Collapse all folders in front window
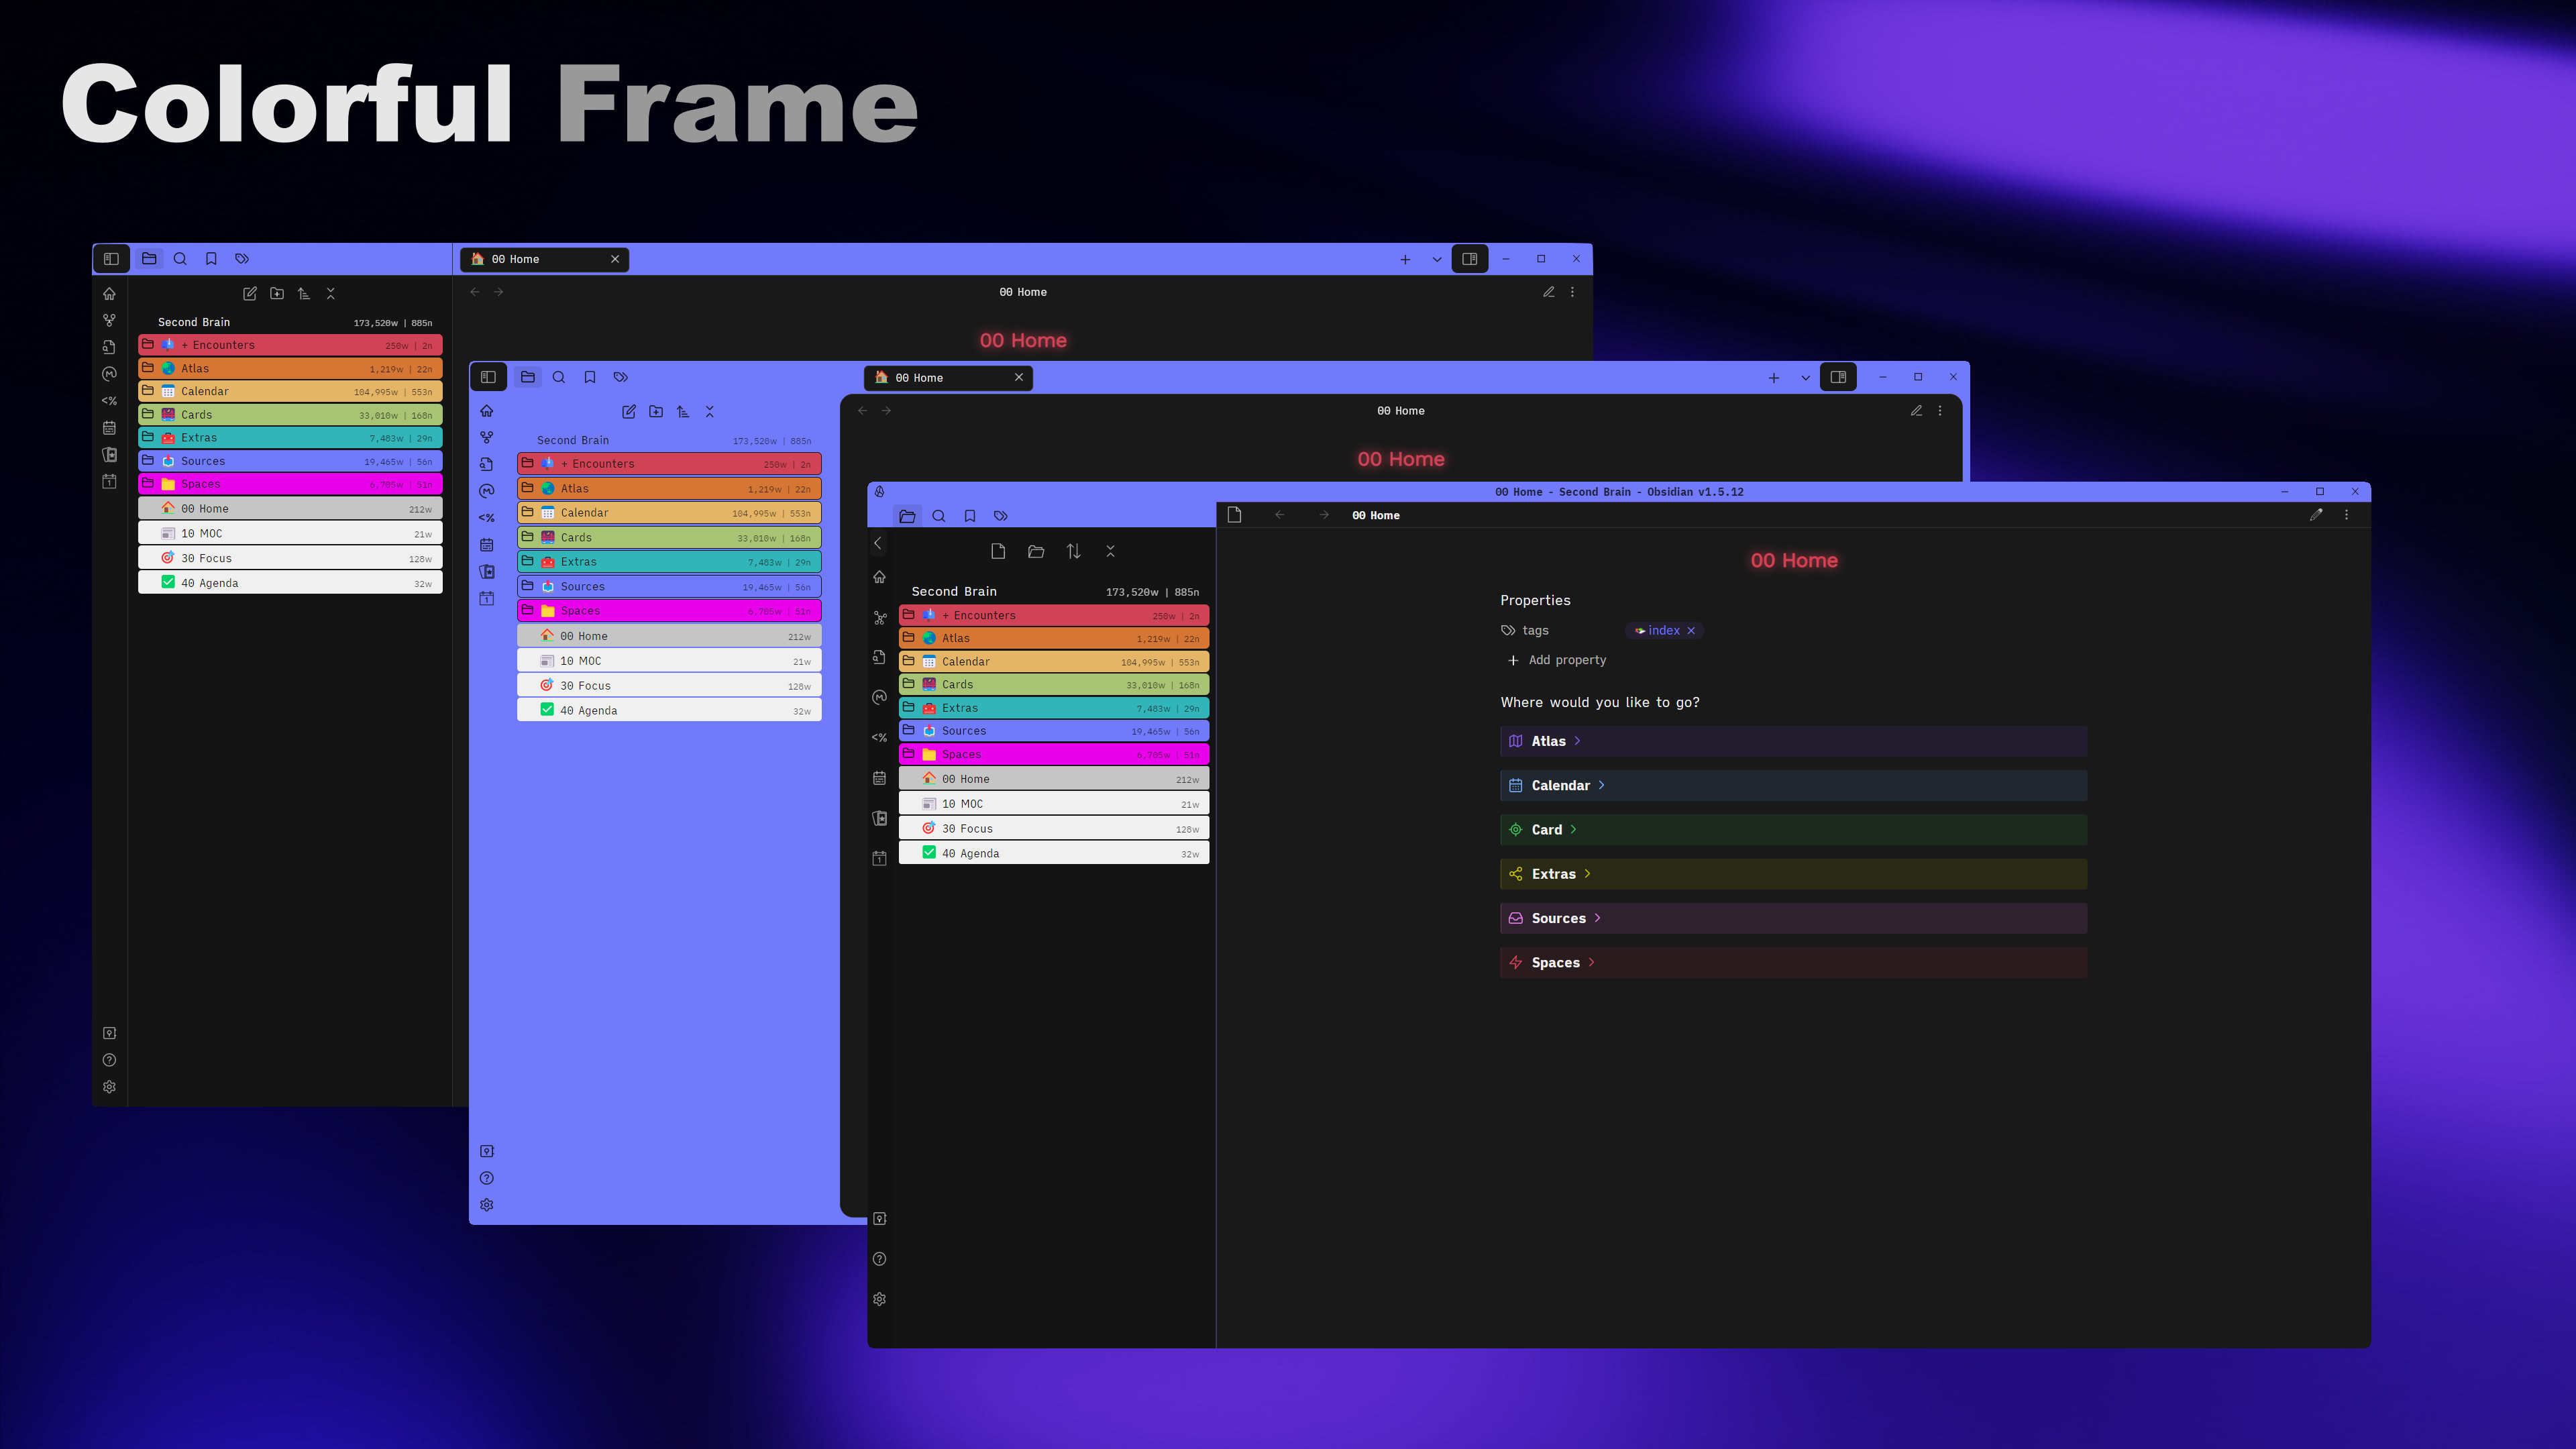 point(1110,551)
